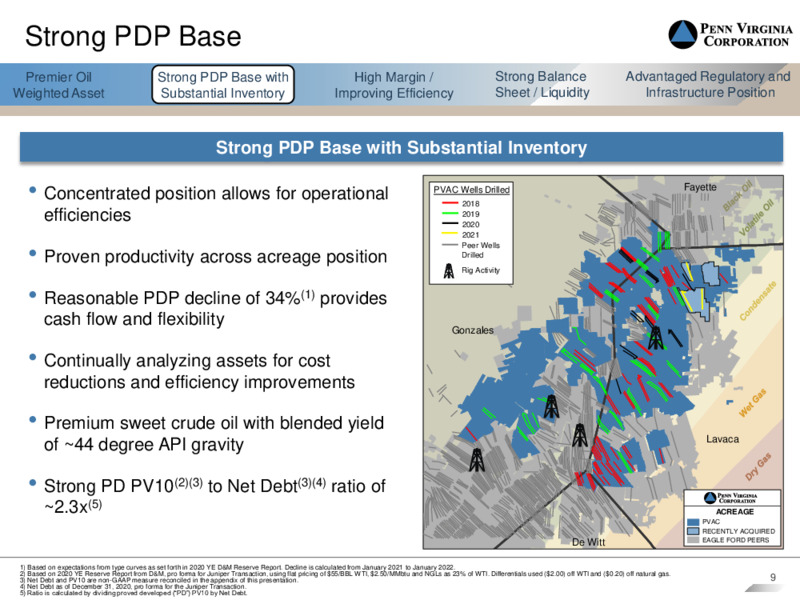Click the Condensate window label
Screen dimensions: 800x600
[x=758, y=301]
